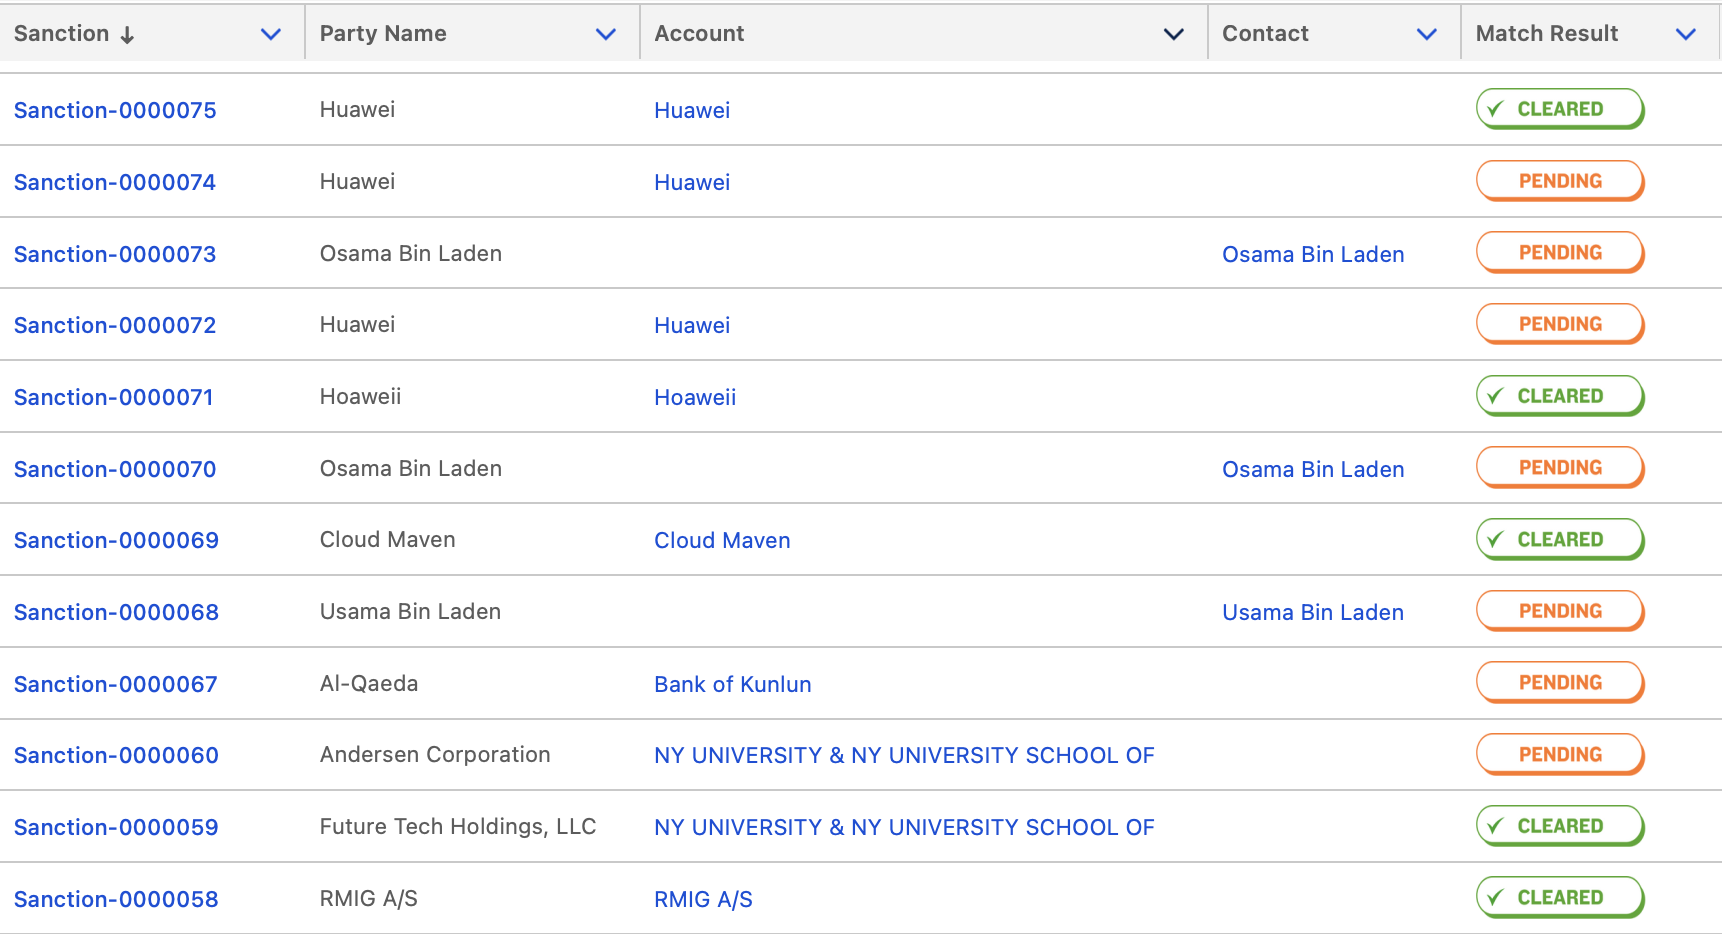Open record Sanction-0000074
Viewport: 1722px width, 934px height.
[115, 182]
